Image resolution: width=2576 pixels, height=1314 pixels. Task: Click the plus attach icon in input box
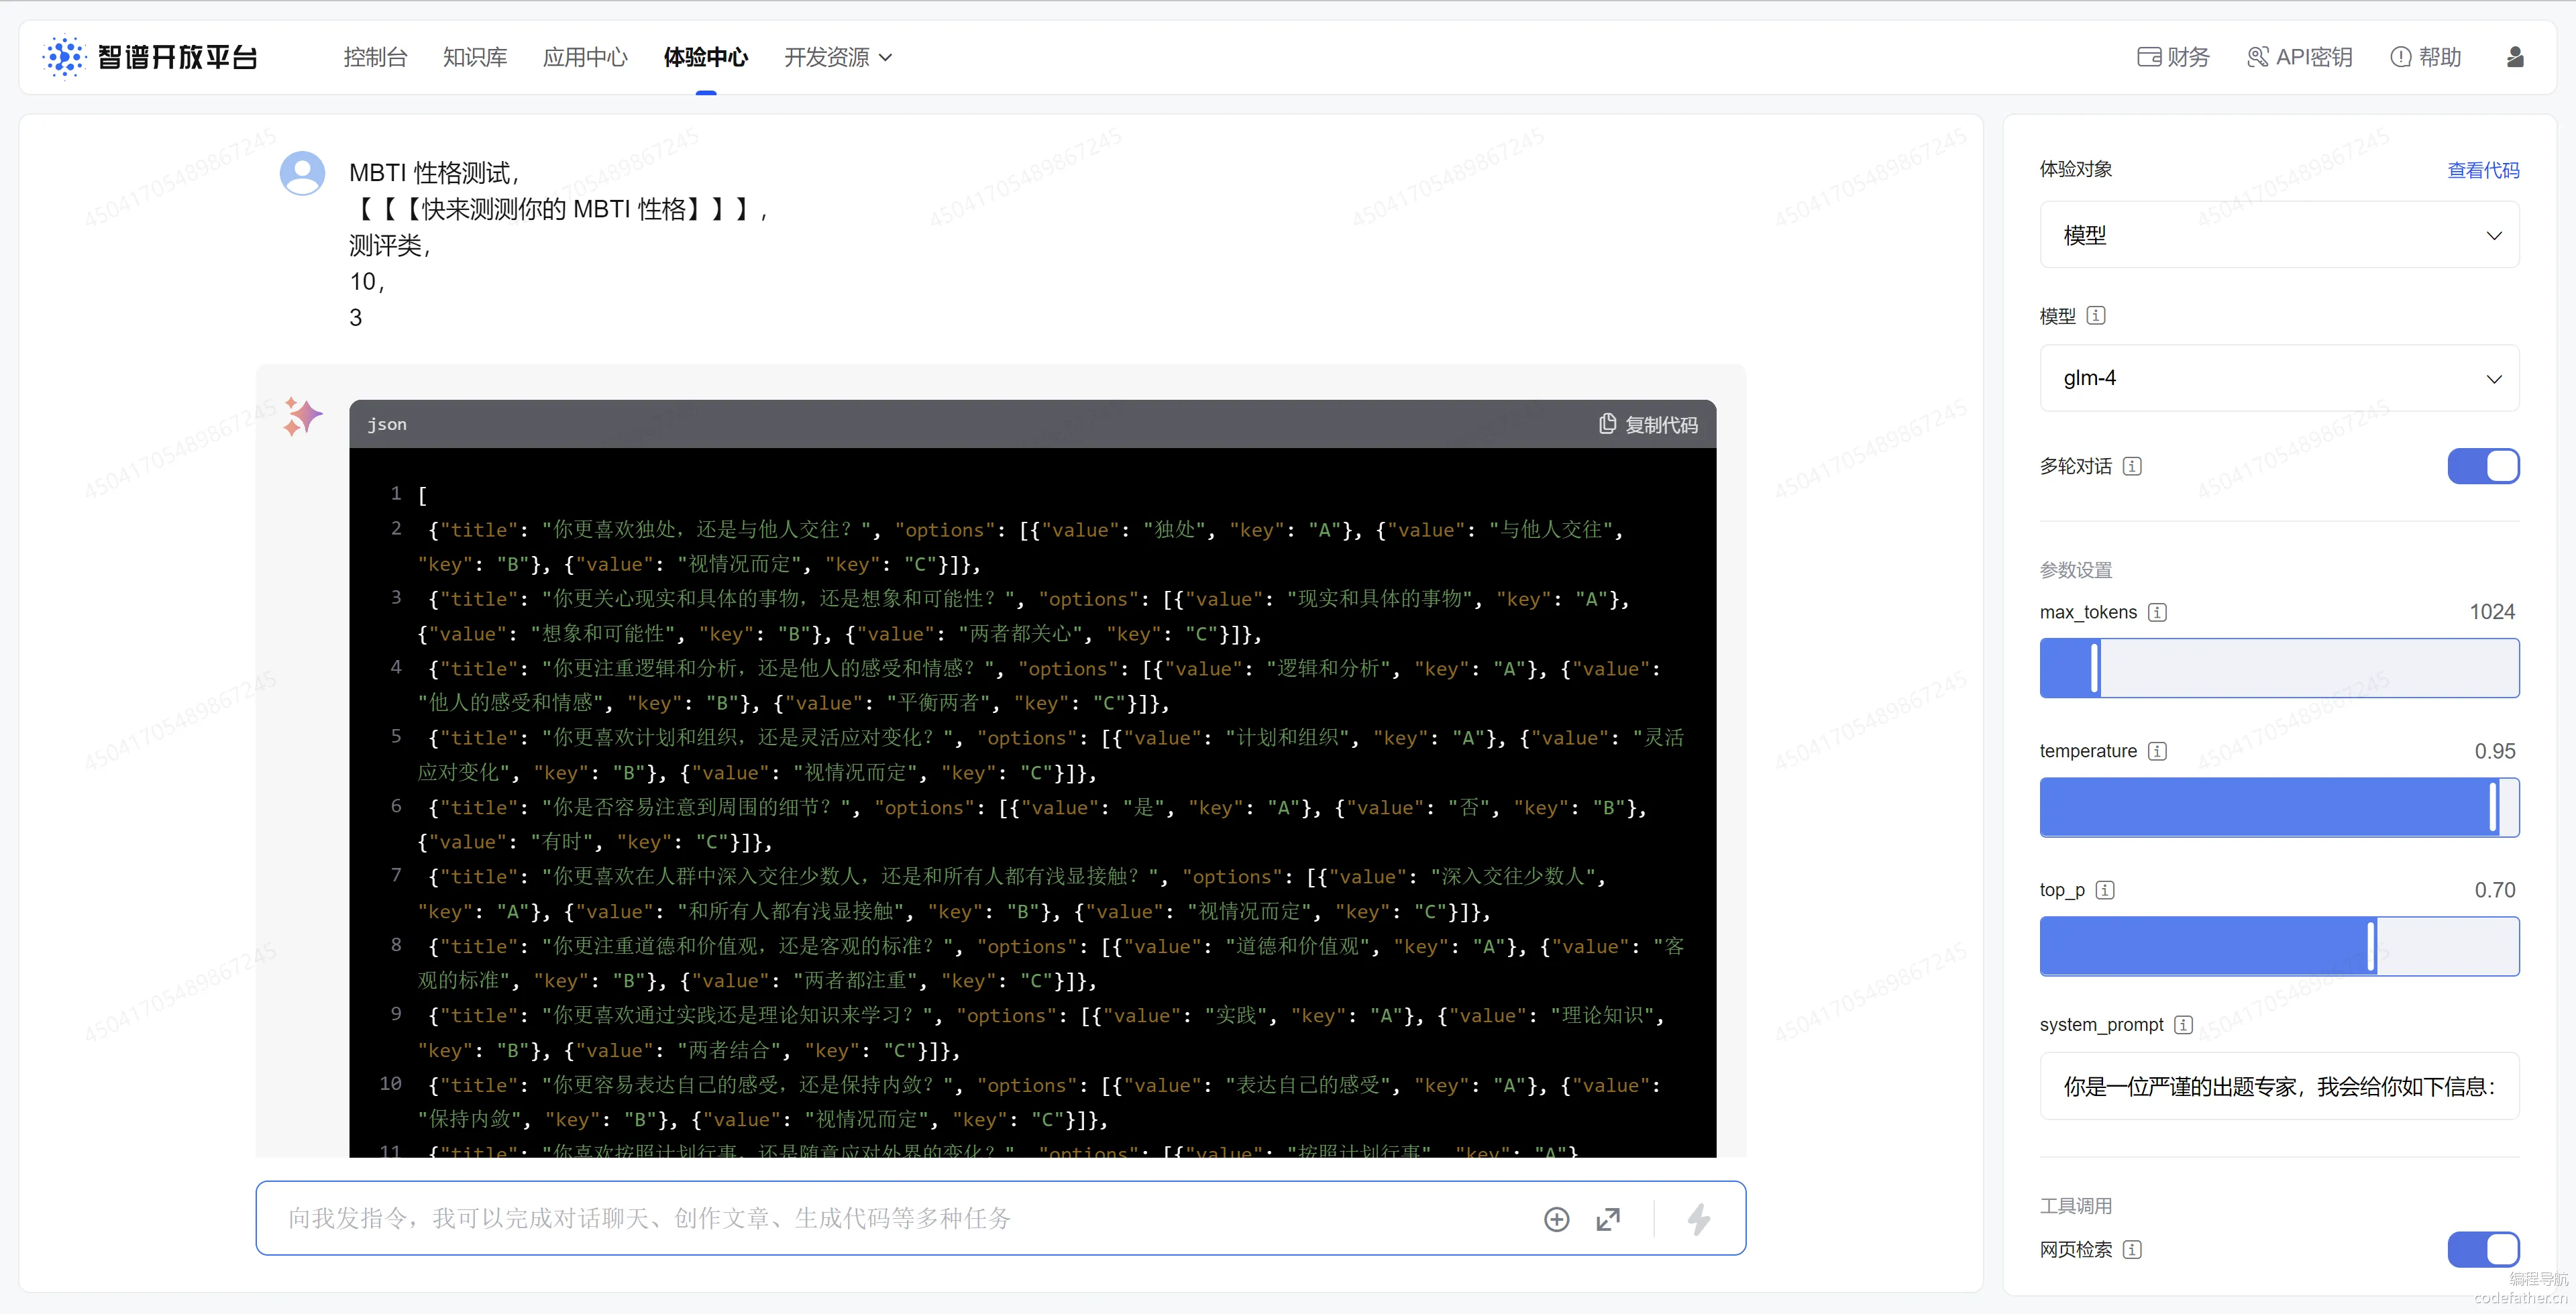click(x=1557, y=1219)
